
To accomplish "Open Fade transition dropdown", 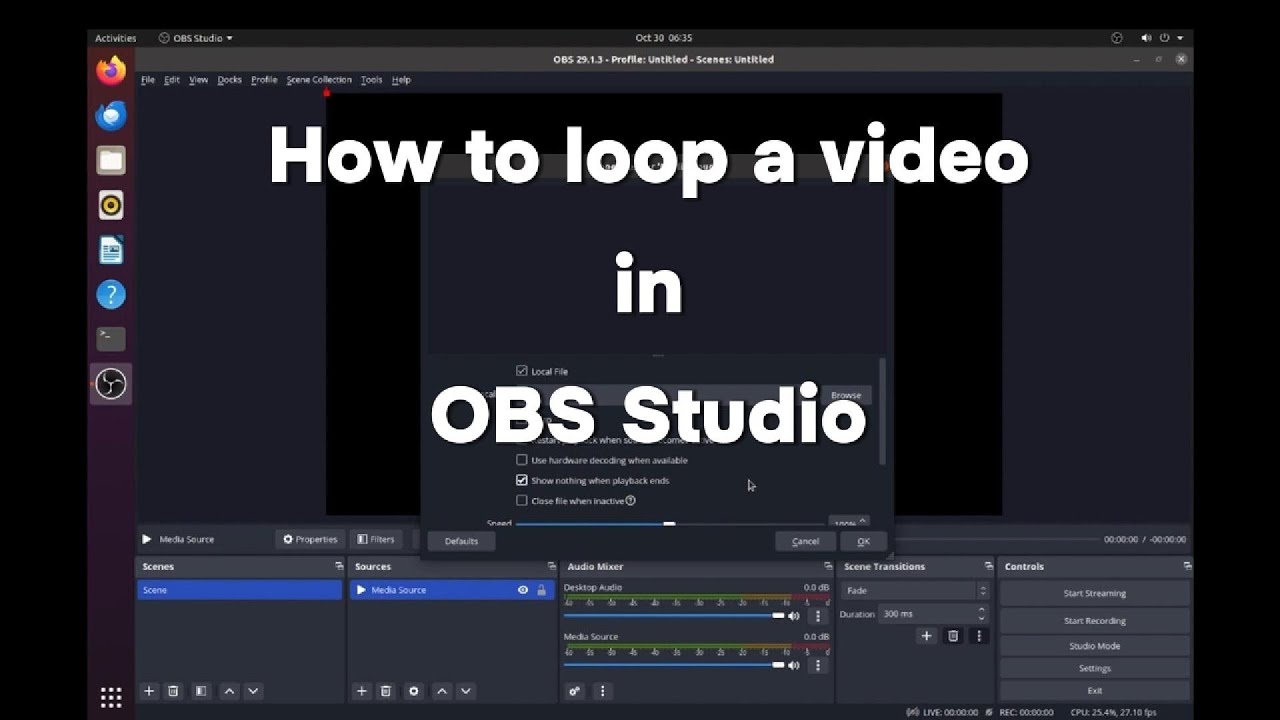I will click(915, 591).
